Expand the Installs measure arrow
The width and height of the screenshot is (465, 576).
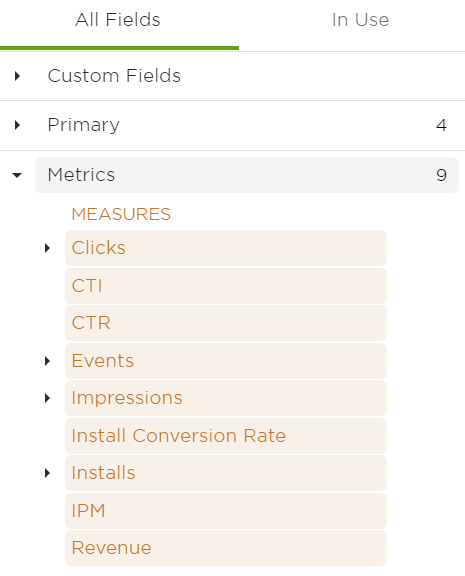(x=47, y=473)
